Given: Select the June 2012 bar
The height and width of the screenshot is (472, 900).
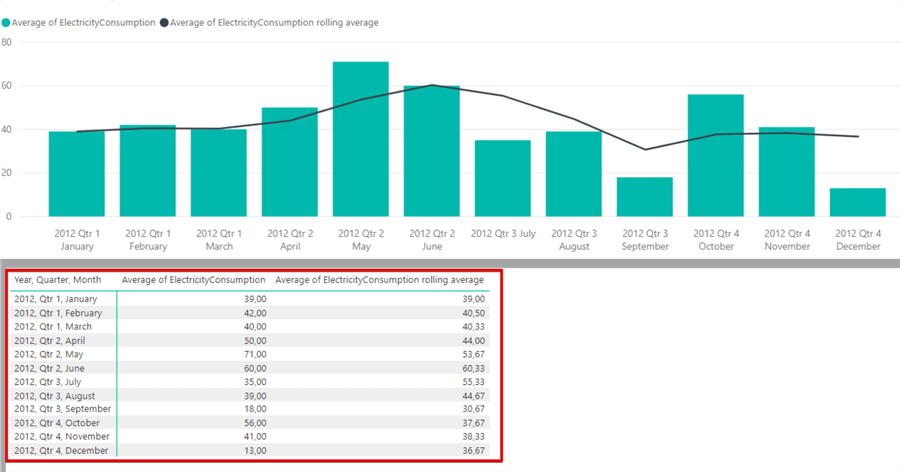Looking at the screenshot, I should click(x=432, y=151).
